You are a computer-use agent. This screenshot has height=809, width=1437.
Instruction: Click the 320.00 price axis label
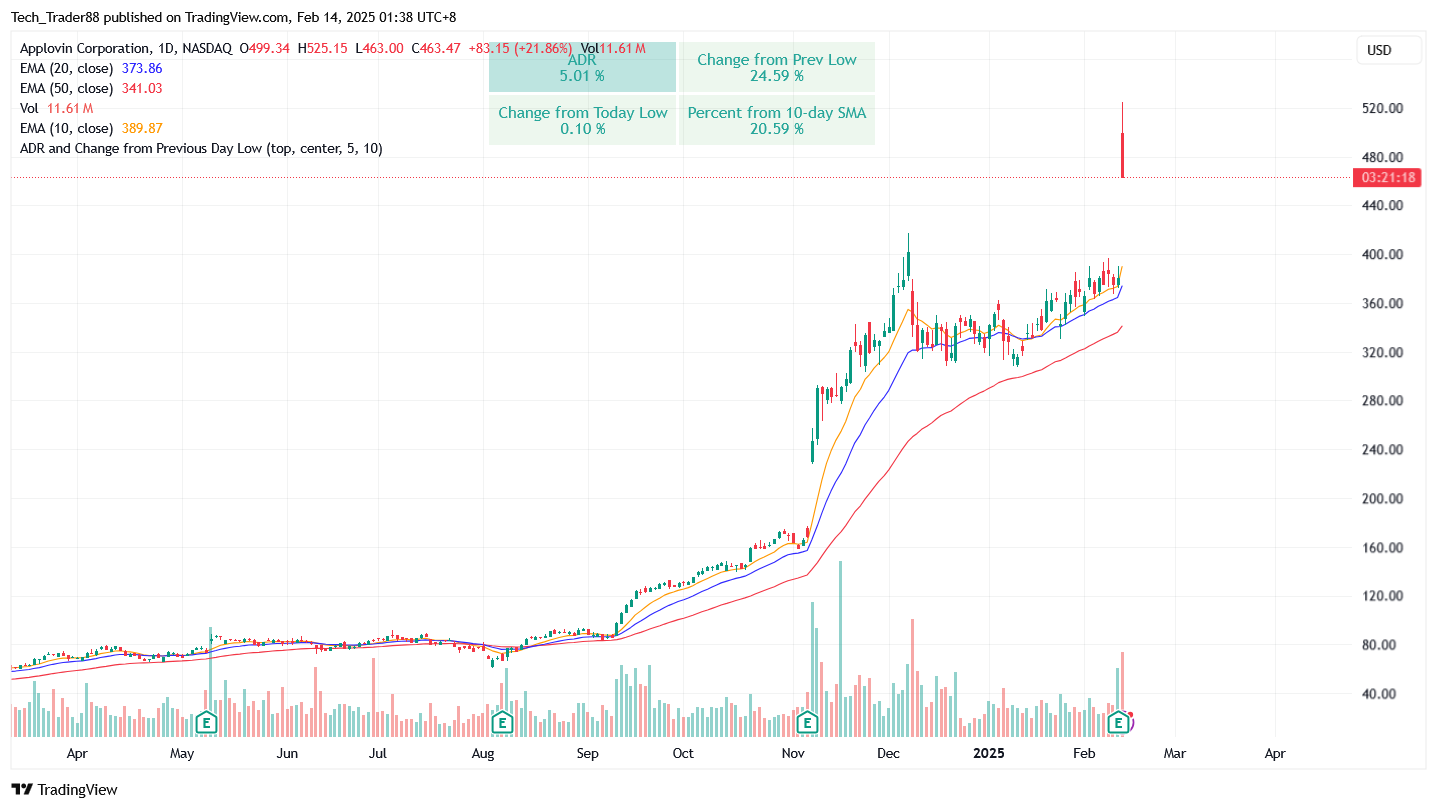click(x=1382, y=352)
